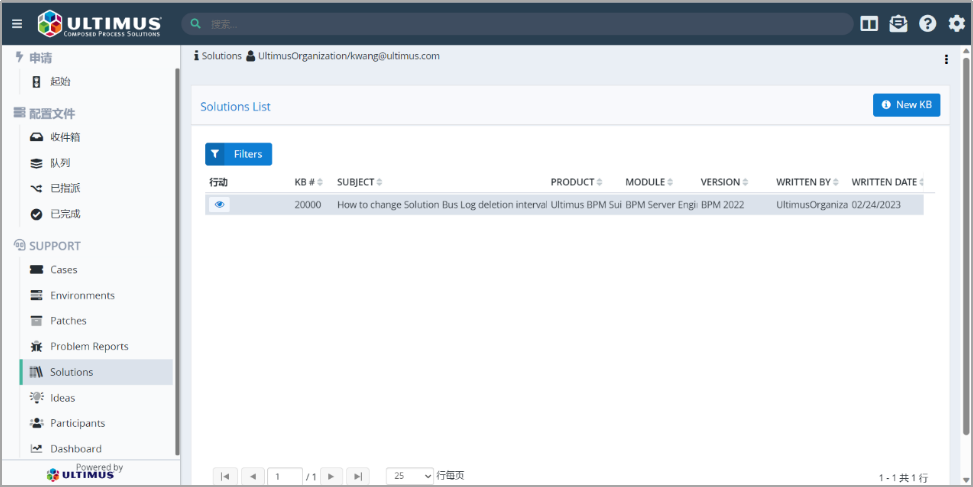The height and width of the screenshot is (487, 973).
Task: Click the user icon beside UltimusOrganization
Action: tap(251, 56)
